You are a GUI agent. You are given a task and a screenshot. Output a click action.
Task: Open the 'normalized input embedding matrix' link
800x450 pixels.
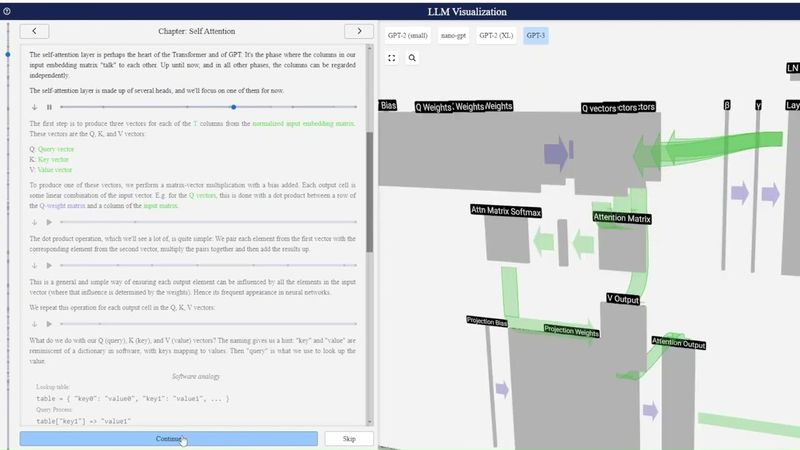pyautogui.click(x=303, y=123)
